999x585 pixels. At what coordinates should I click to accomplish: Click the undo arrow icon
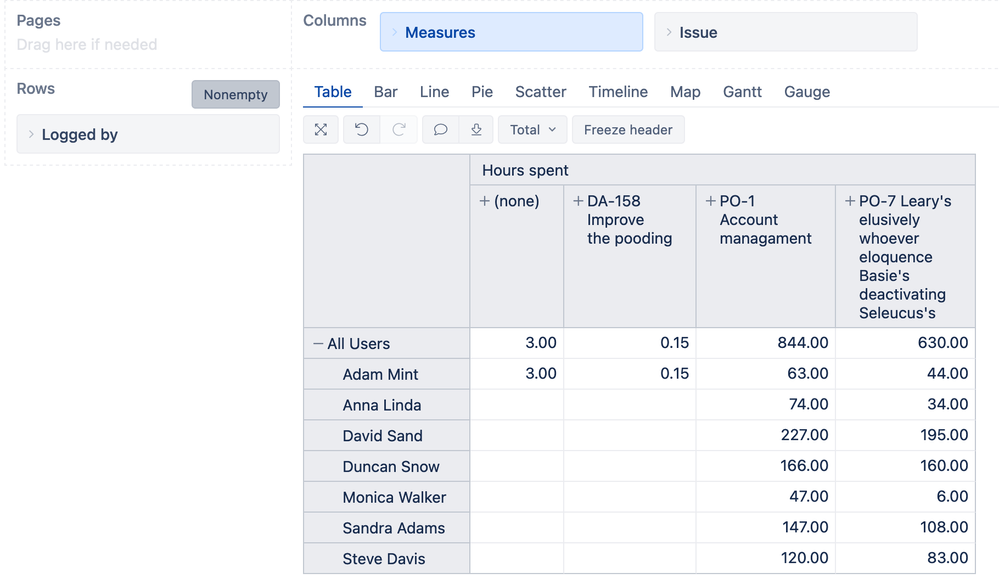tap(362, 130)
